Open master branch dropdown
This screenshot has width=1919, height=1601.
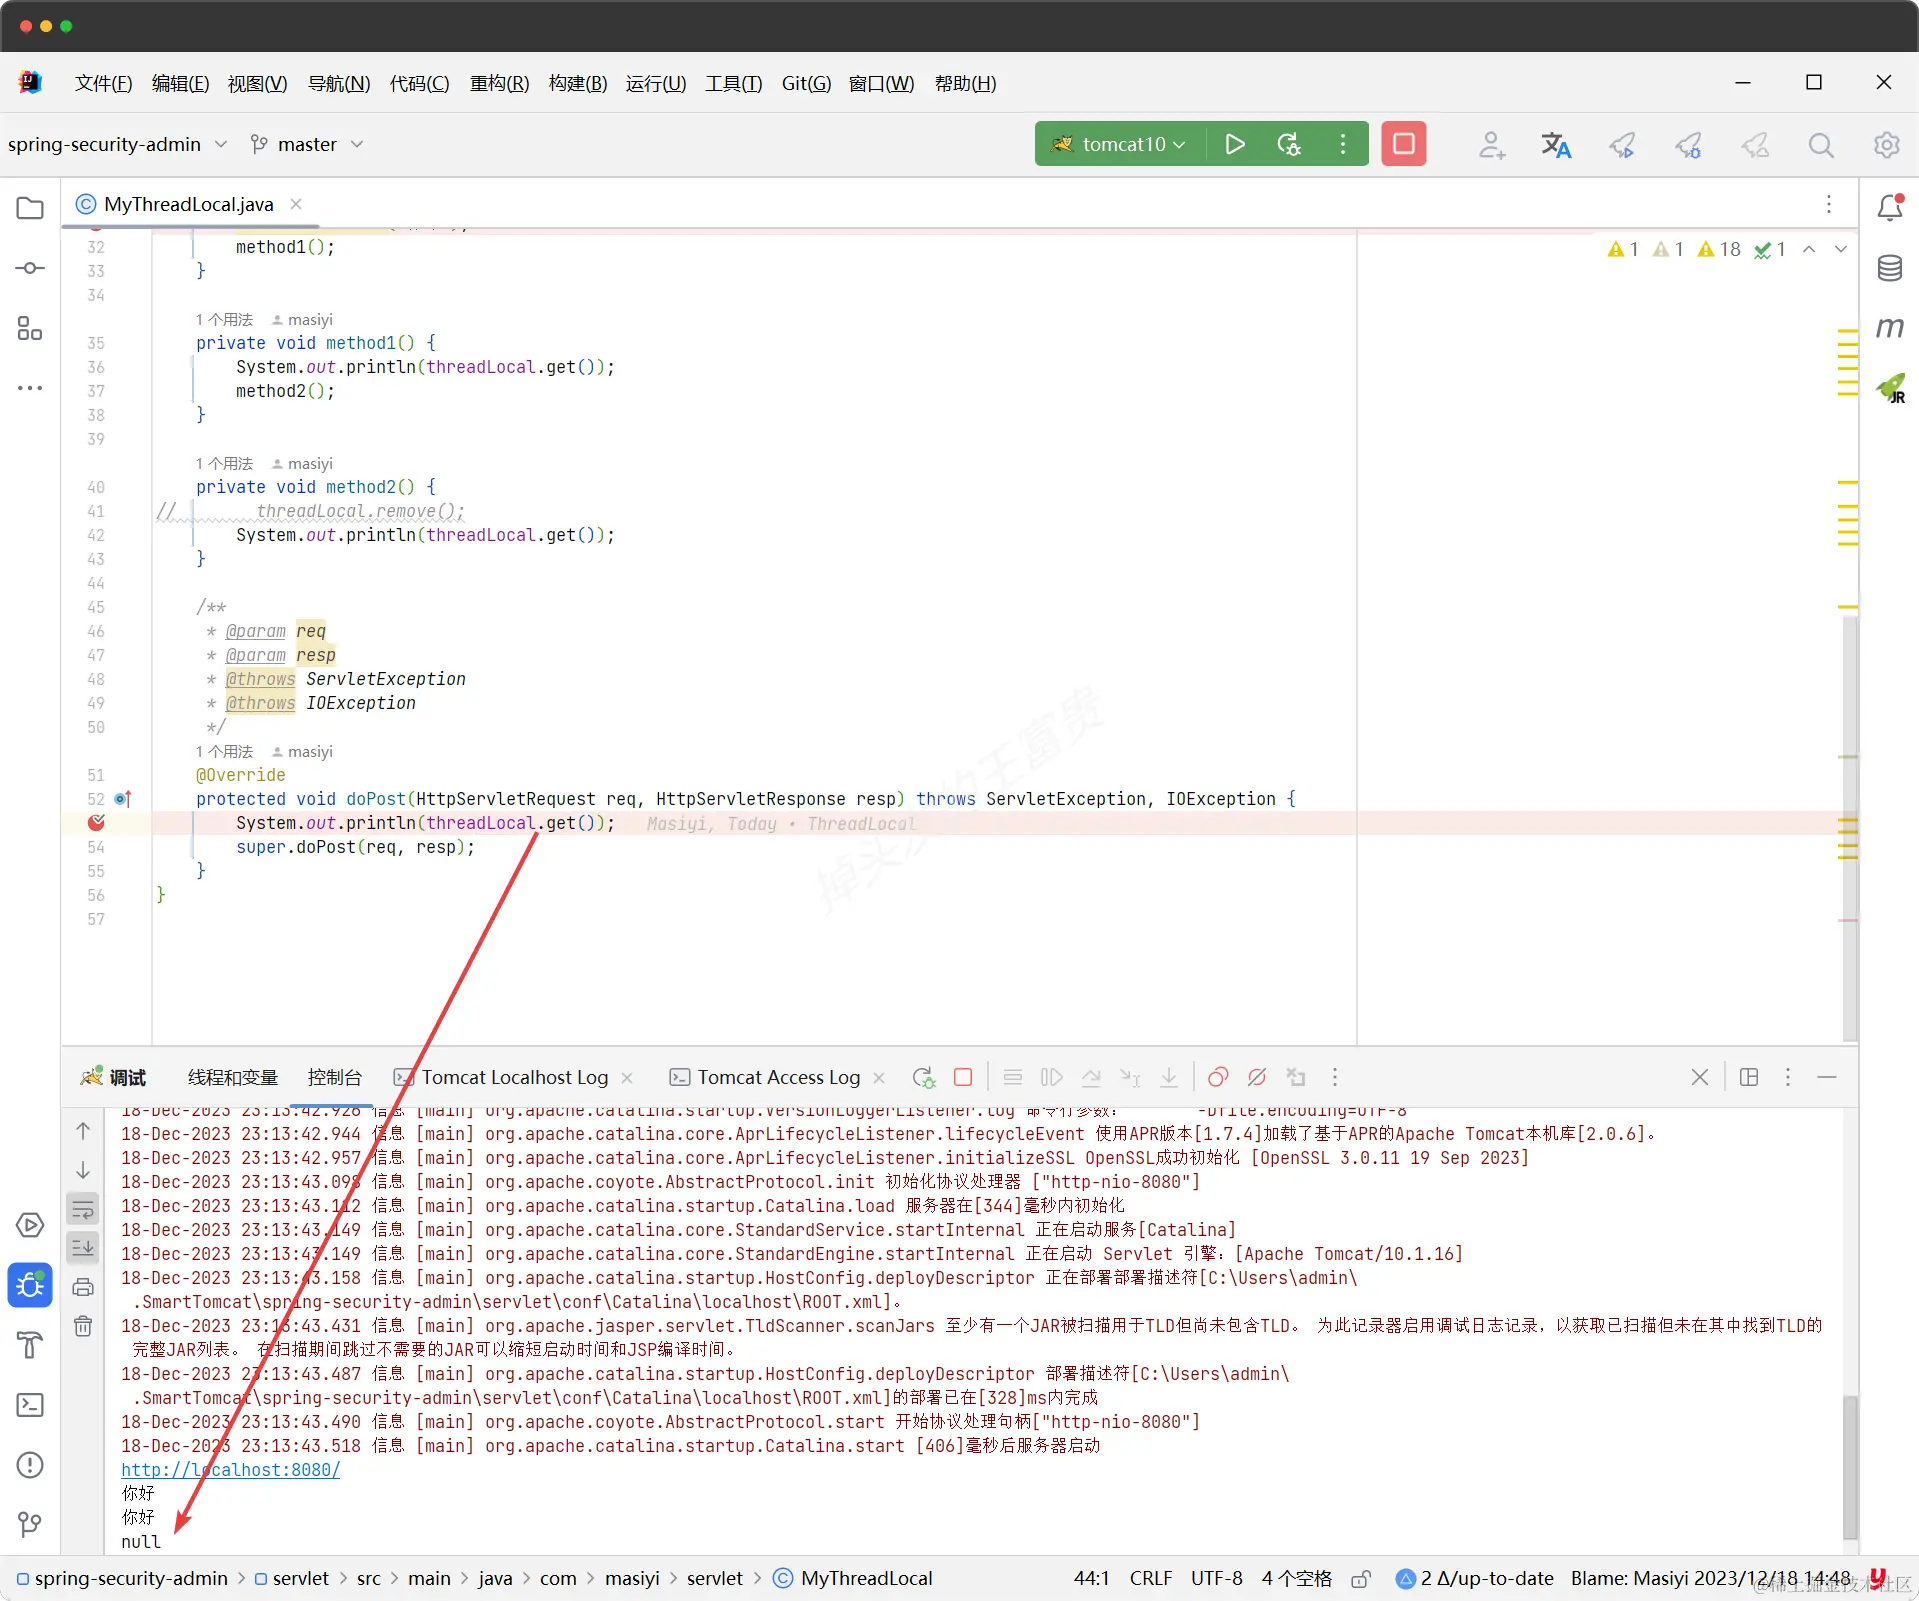pos(306,144)
